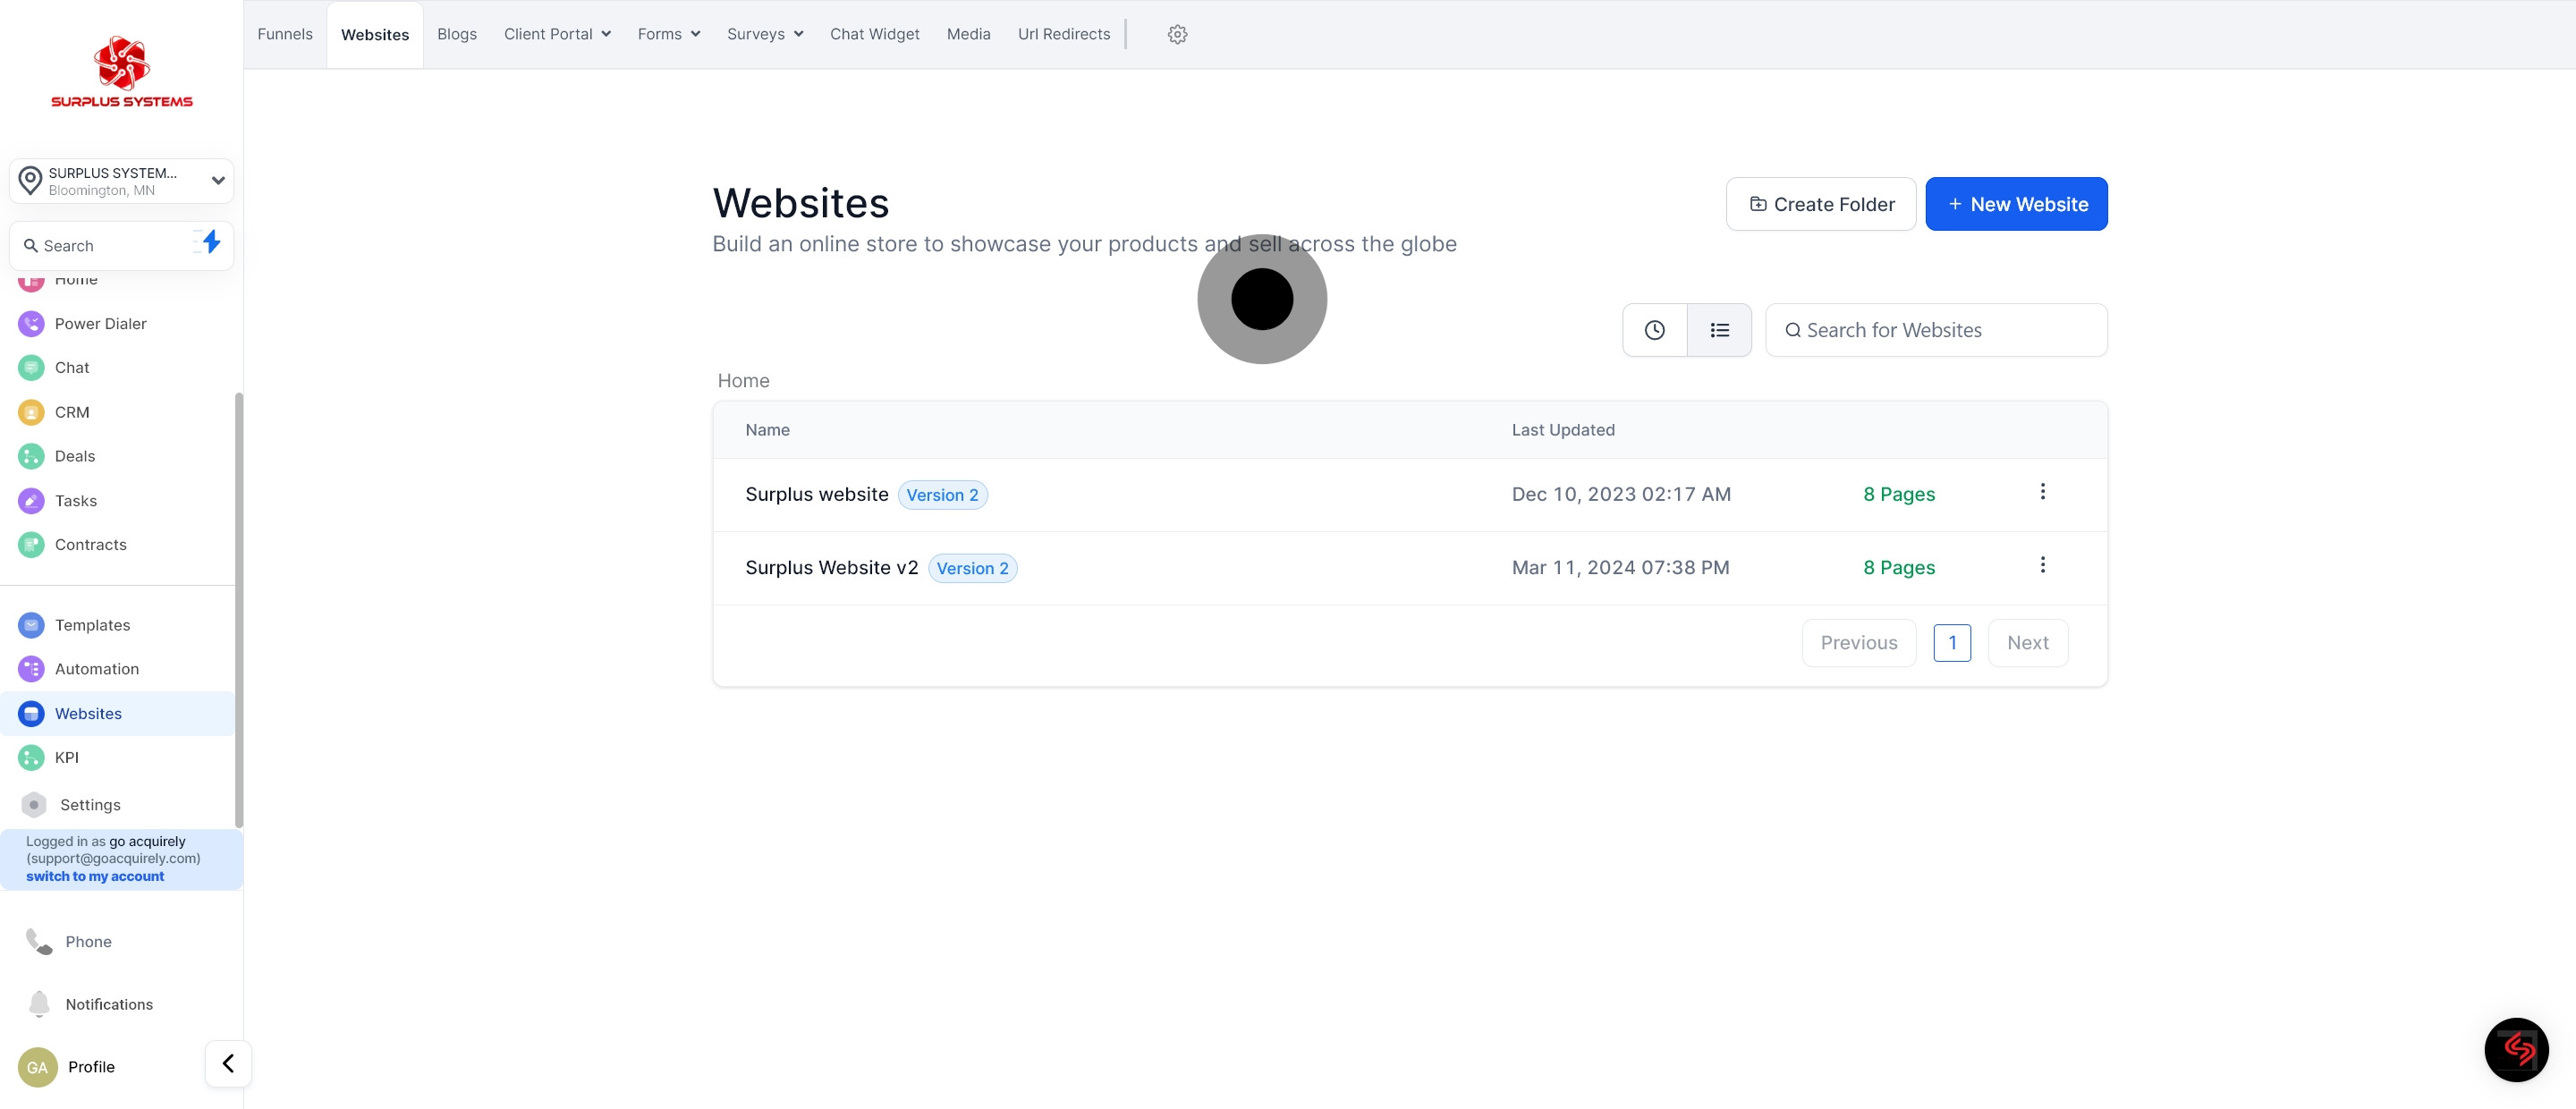
Task: Expand the Surveys dropdown menu
Action: [764, 34]
